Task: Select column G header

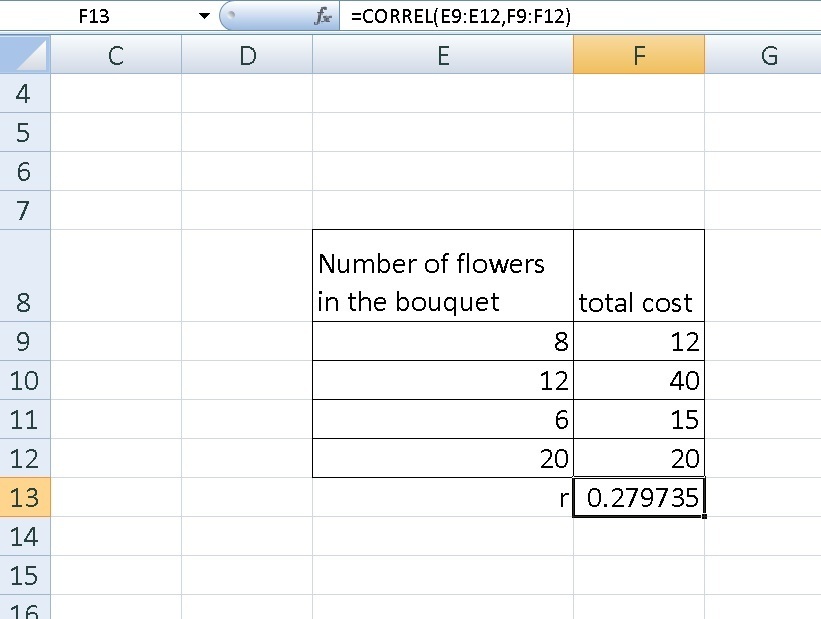Action: (768, 56)
